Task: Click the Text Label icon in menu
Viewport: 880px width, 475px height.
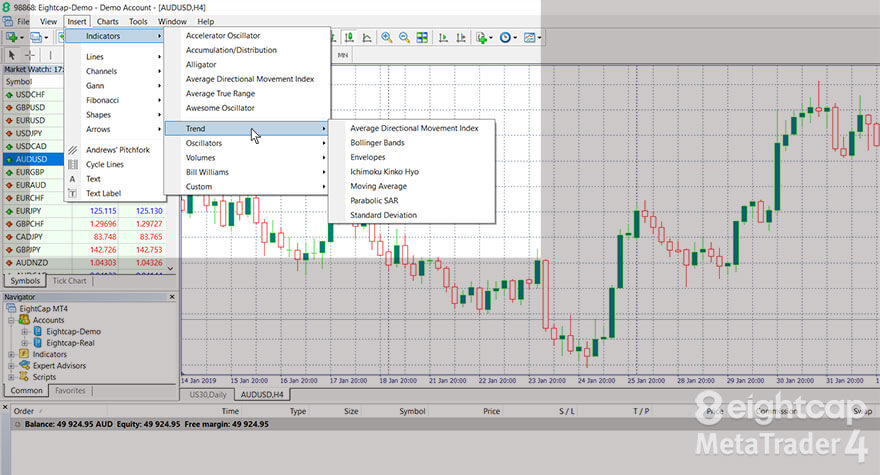Action: click(73, 194)
